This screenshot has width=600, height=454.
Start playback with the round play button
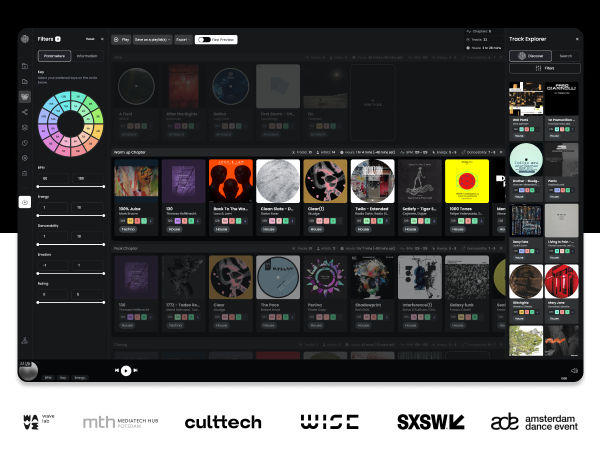[x=126, y=371]
